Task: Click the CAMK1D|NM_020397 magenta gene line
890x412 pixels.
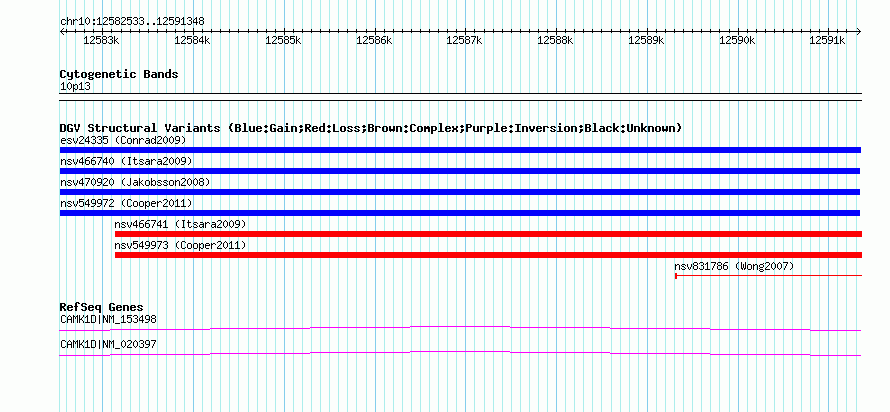Action: (x=460, y=354)
